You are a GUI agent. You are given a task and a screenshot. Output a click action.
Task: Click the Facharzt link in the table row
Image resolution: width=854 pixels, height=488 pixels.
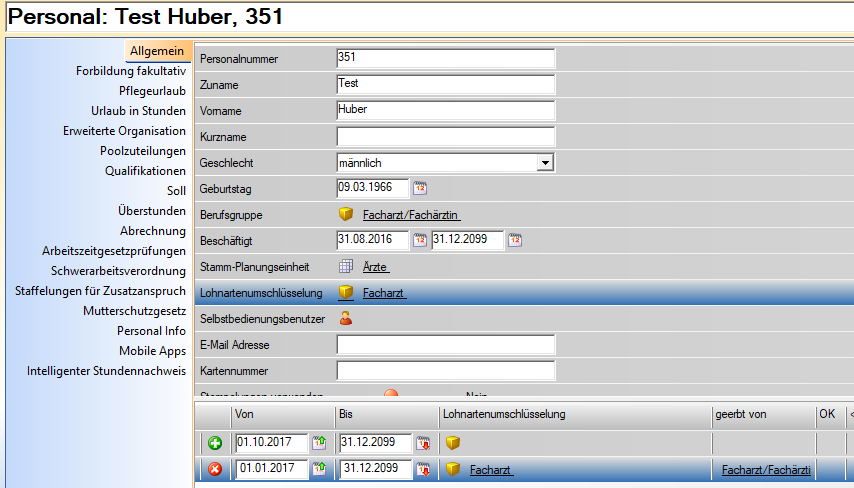(491, 469)
